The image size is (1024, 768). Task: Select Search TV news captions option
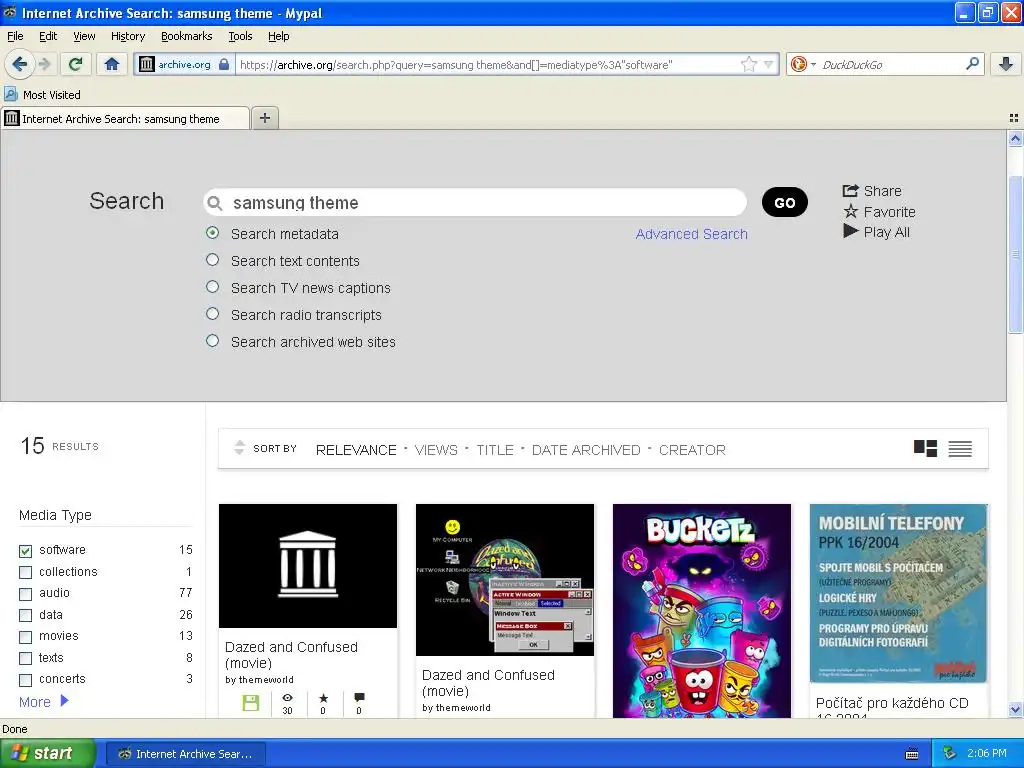click(x=212, y=287)
